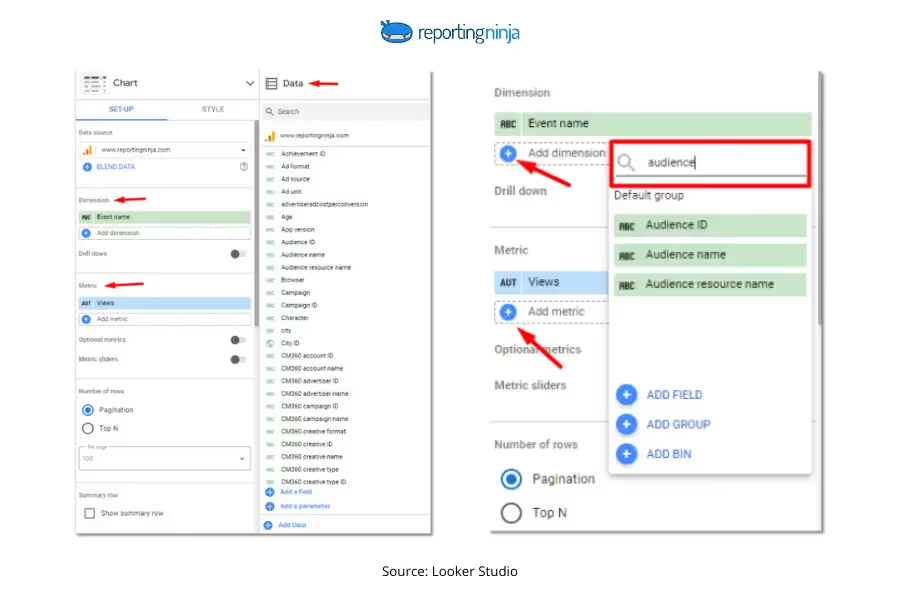Click the plus icon beside ADD GROUP
This screenshot has width=900, height=600.
tap(627, 424)
